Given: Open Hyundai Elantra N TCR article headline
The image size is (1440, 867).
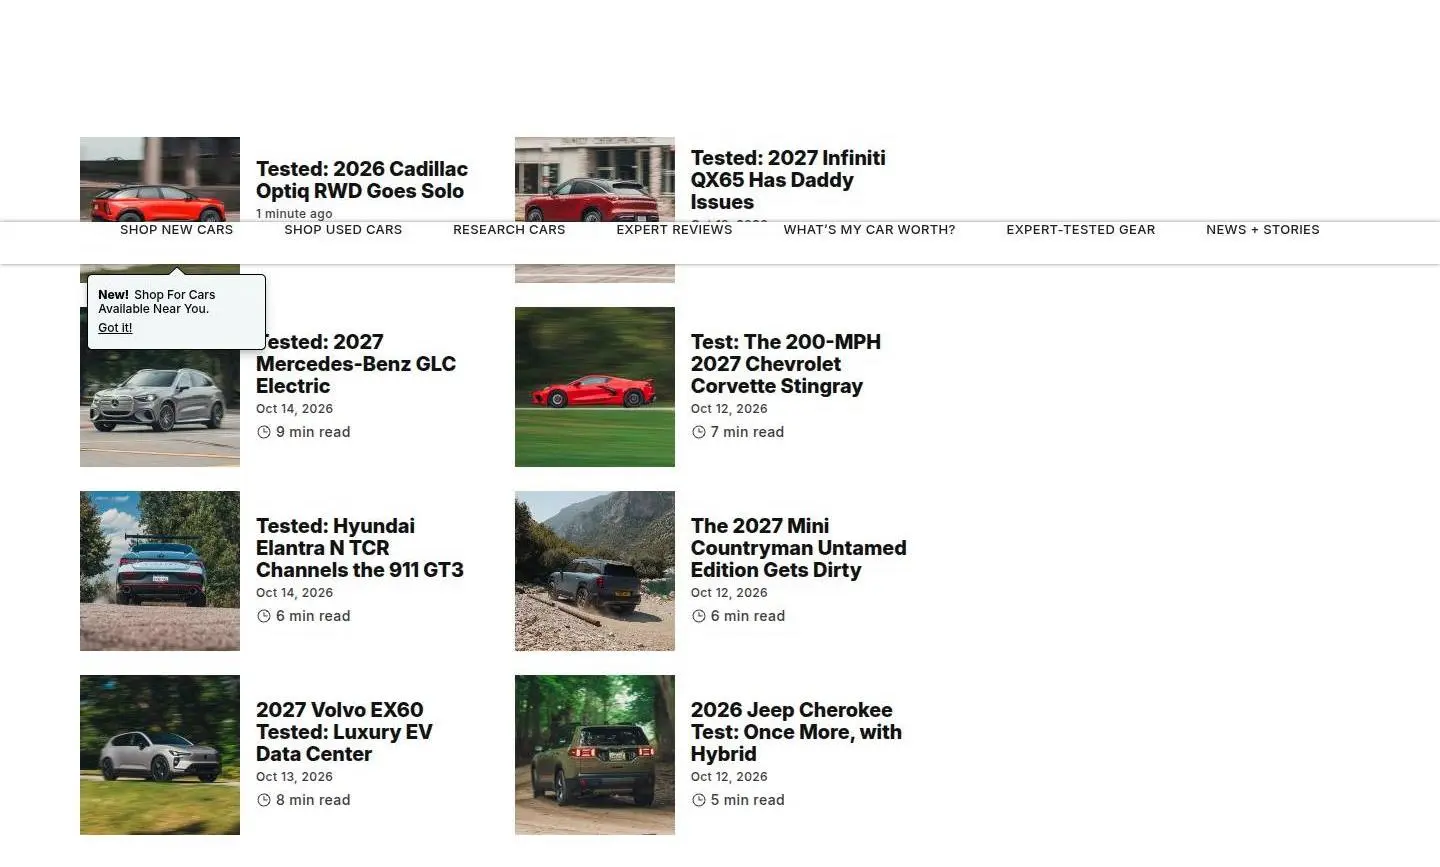Looking at the screenshot, I should 360,548.
